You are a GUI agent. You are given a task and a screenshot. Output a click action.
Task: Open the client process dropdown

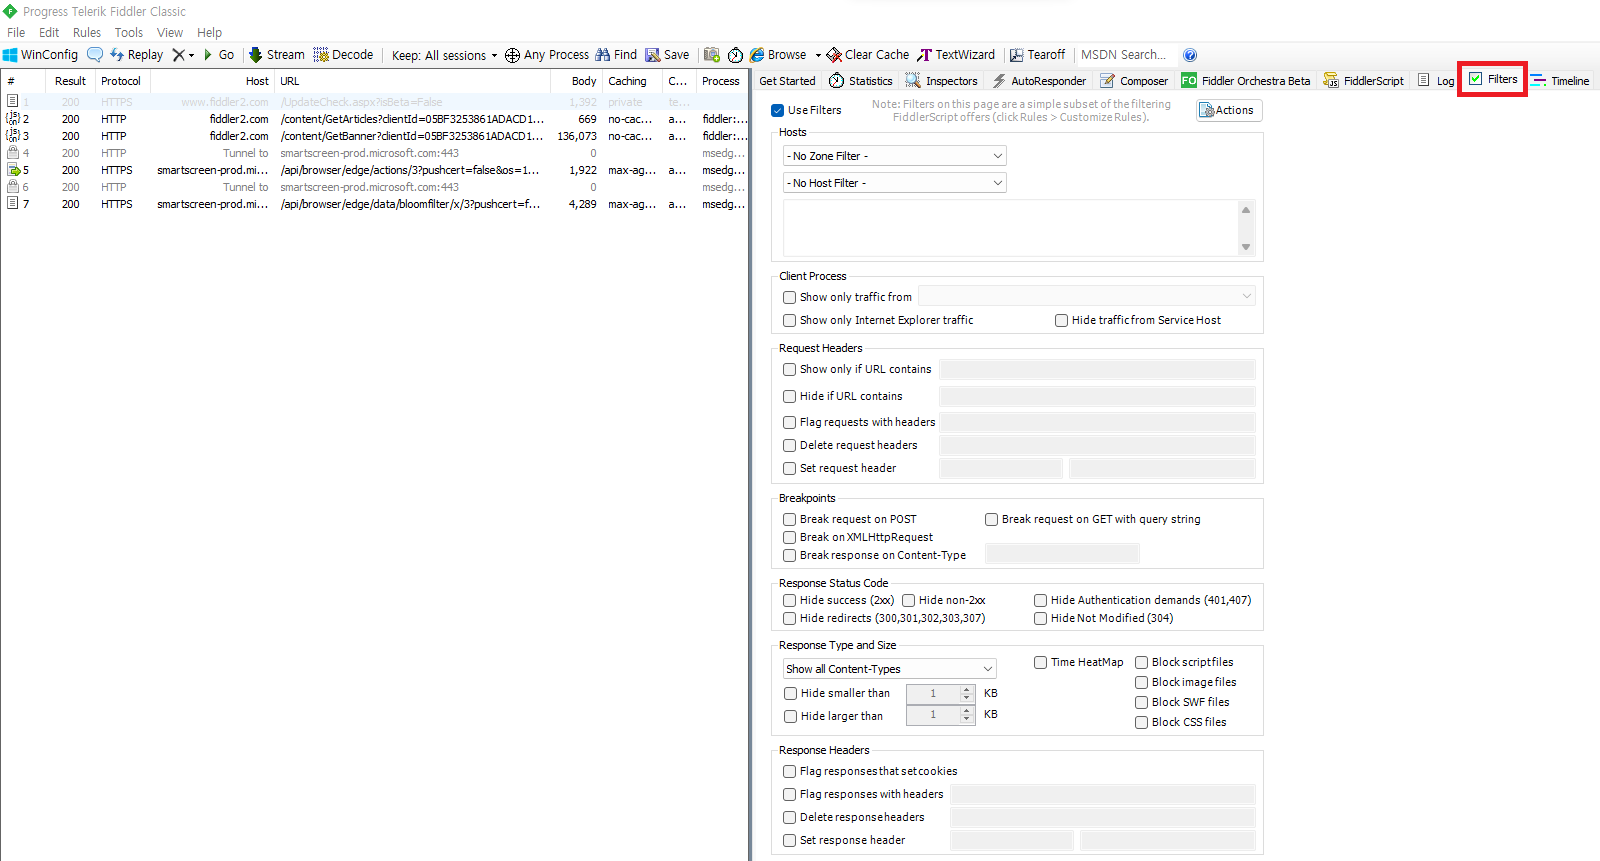[1087, 296]
